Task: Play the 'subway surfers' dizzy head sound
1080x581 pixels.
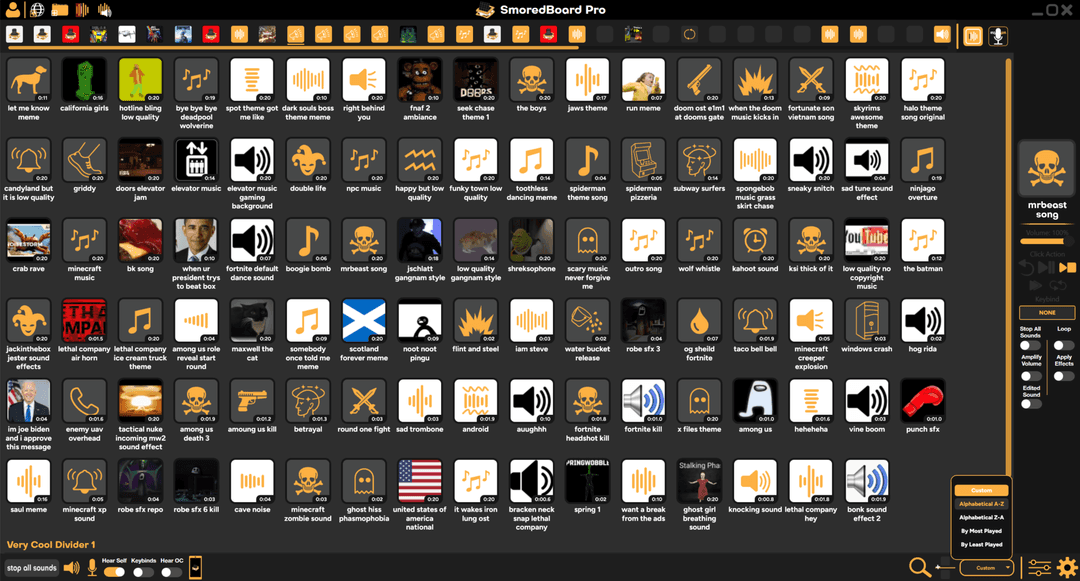Action: (699, 160)
